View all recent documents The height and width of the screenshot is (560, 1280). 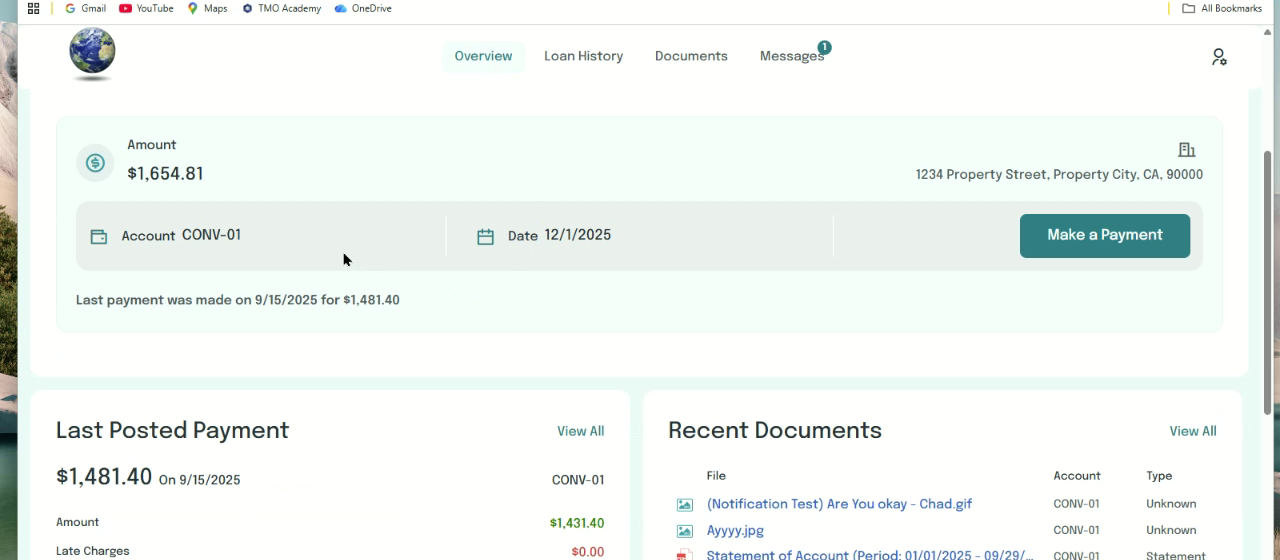coord(1192,431)
